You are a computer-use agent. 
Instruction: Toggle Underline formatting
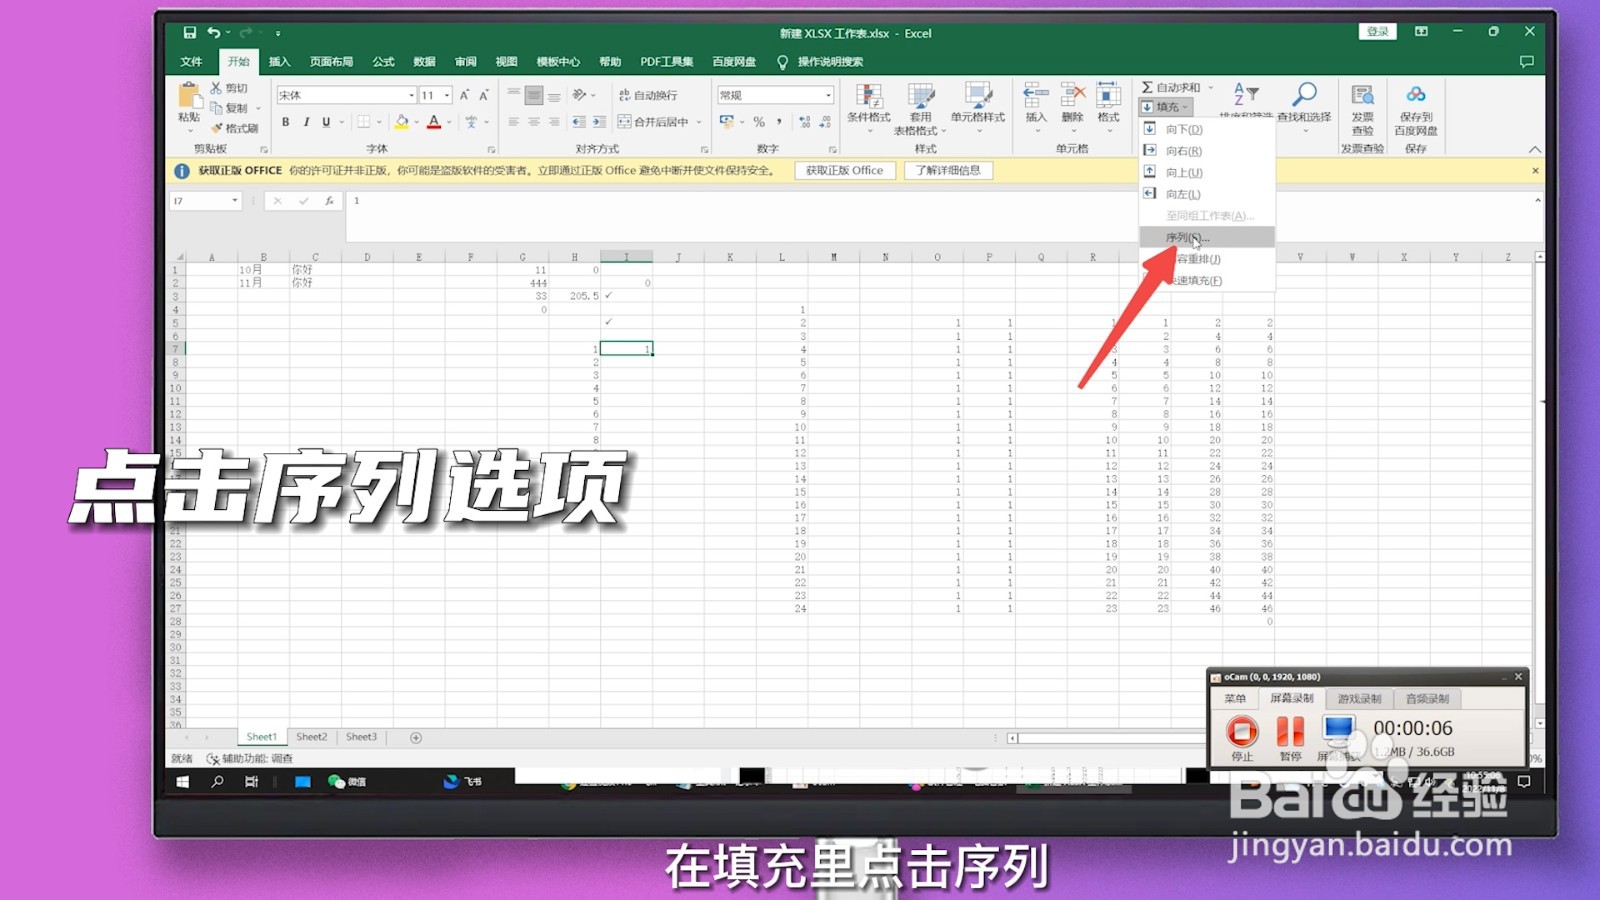326,122
